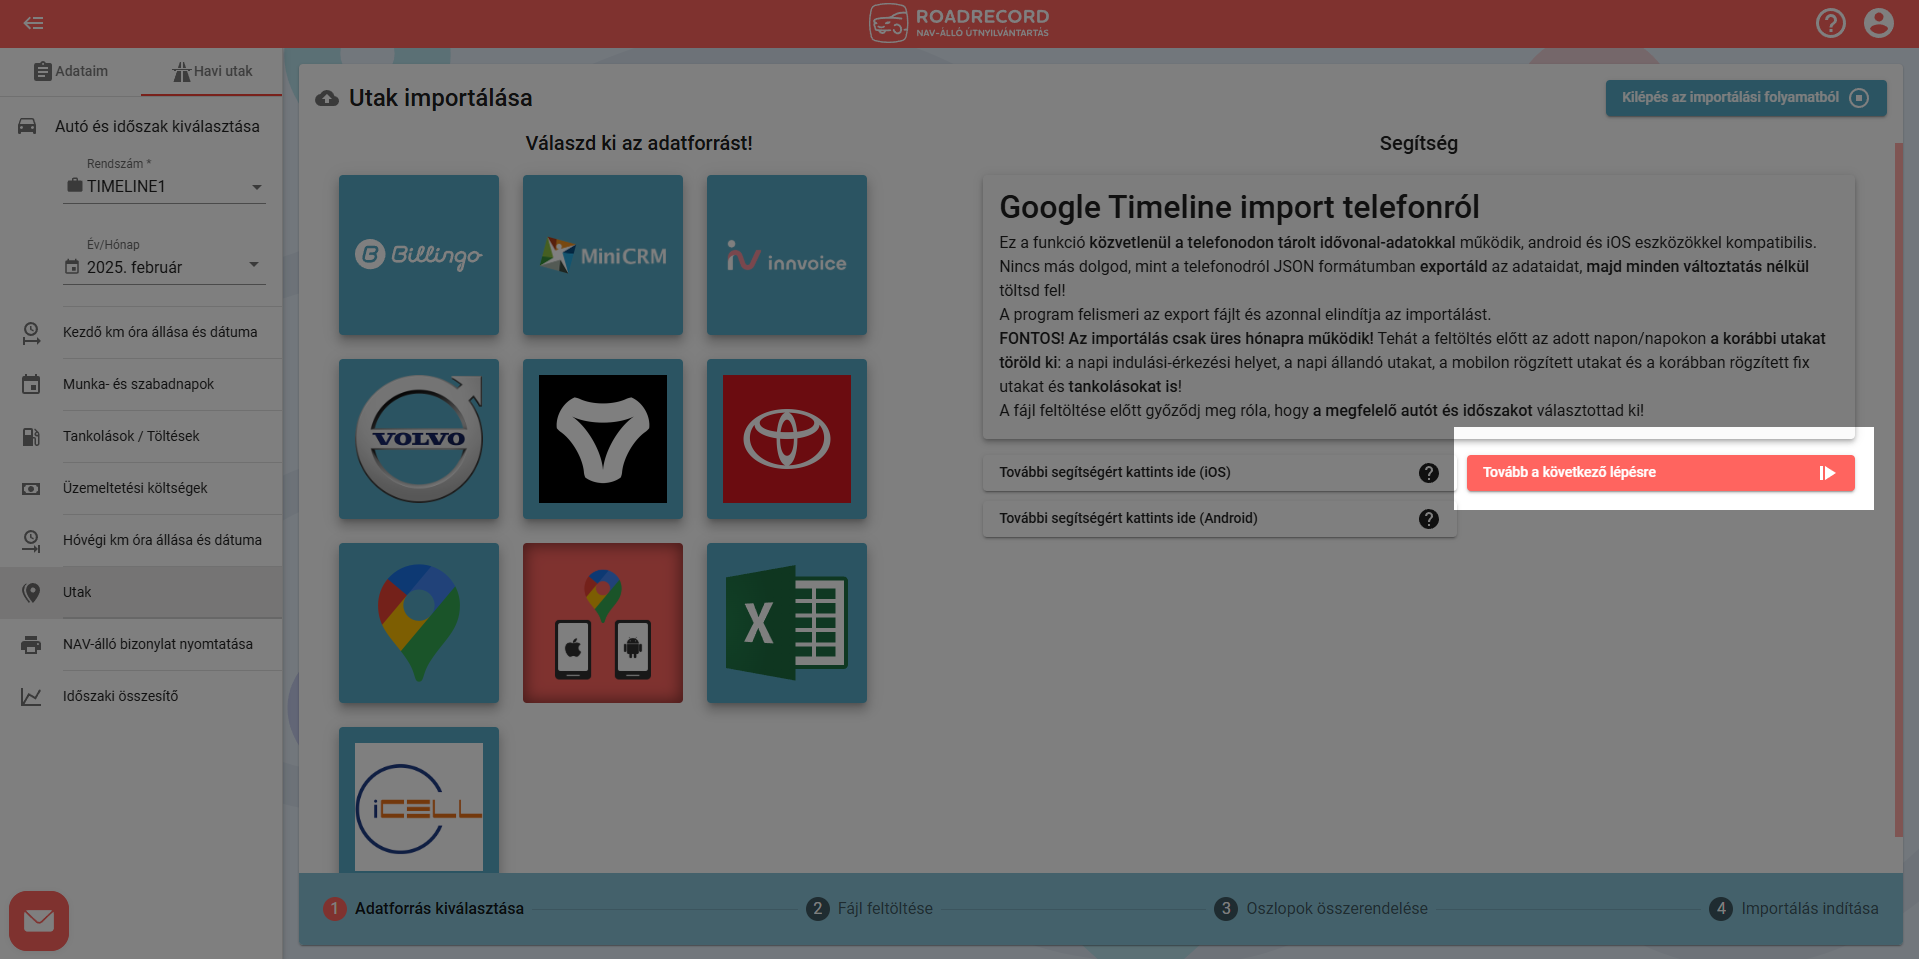Go to step 1 Adatforrás kiválasztása
The image size is (1919, 959).
coord(424,908)
